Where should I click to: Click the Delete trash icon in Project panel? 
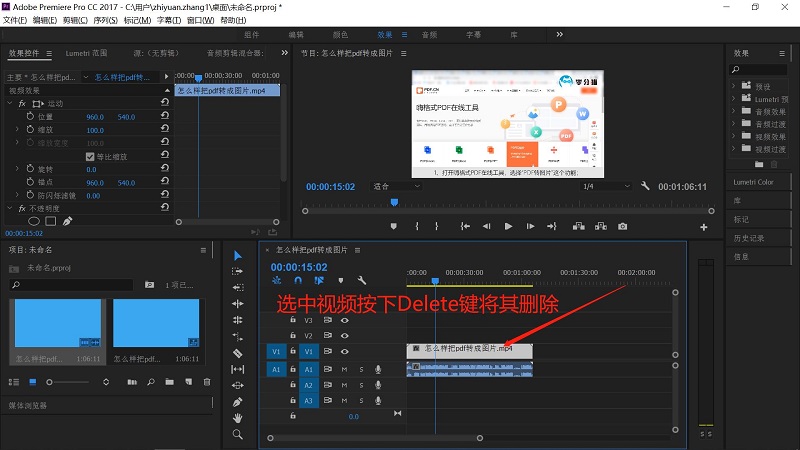[x=207, y=382]
